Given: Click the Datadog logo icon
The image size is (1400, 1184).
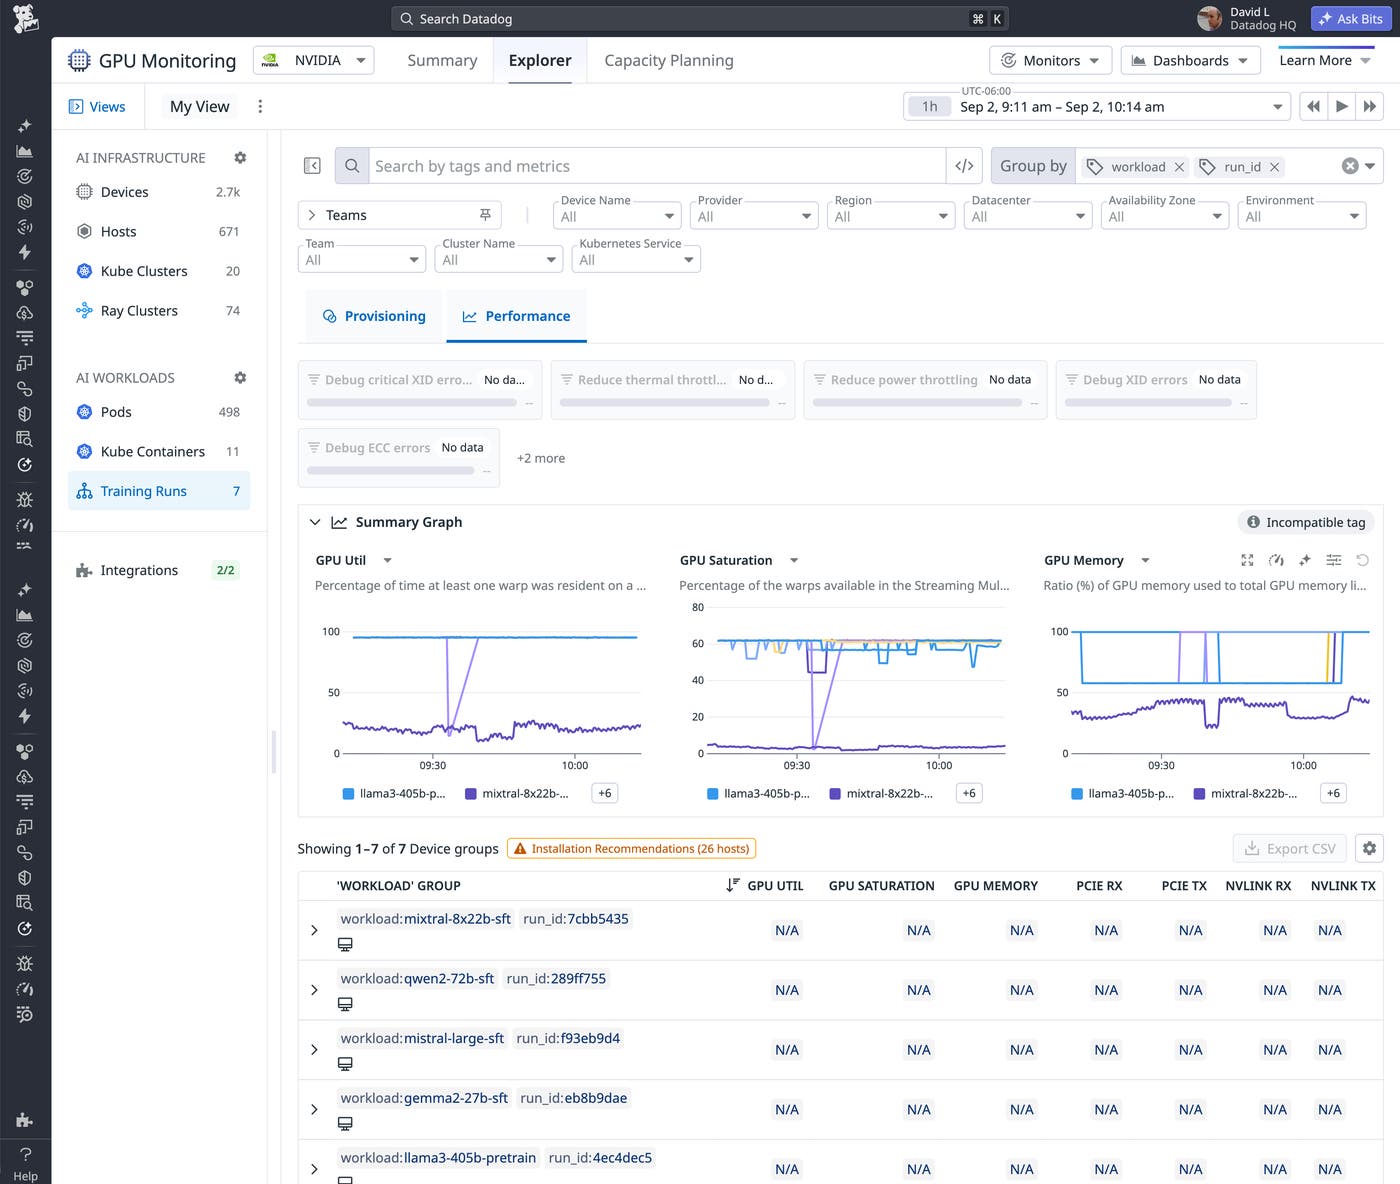Looking at the screenshot, I should [x=25, y=18].
